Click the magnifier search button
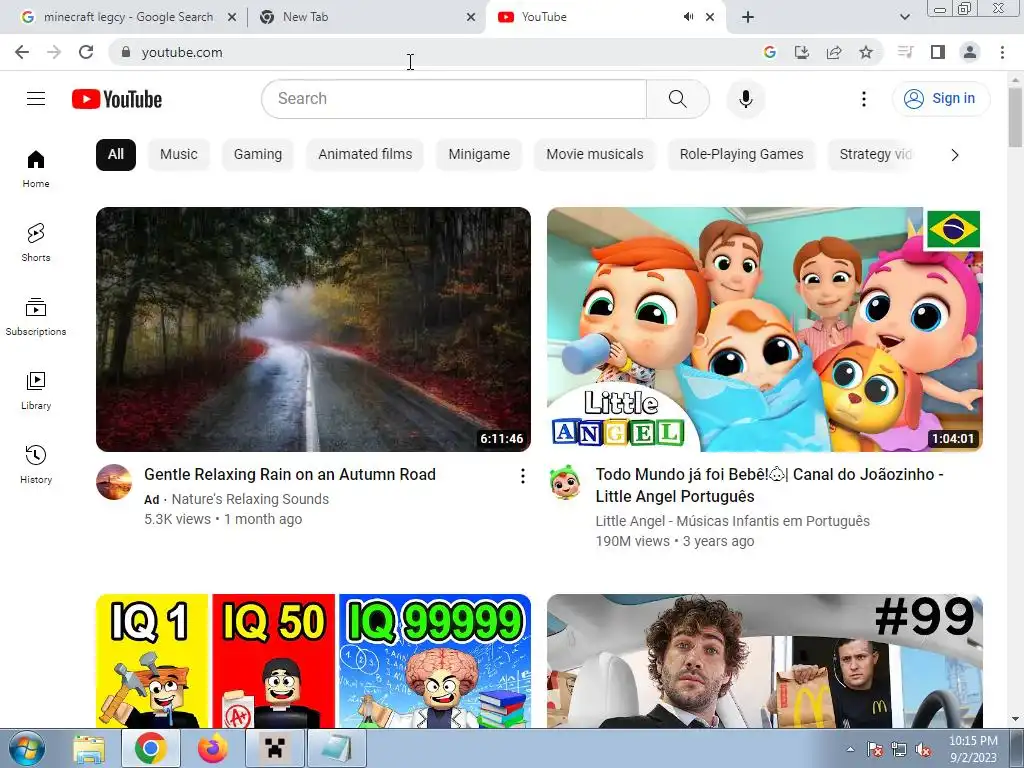 (678, 99)
